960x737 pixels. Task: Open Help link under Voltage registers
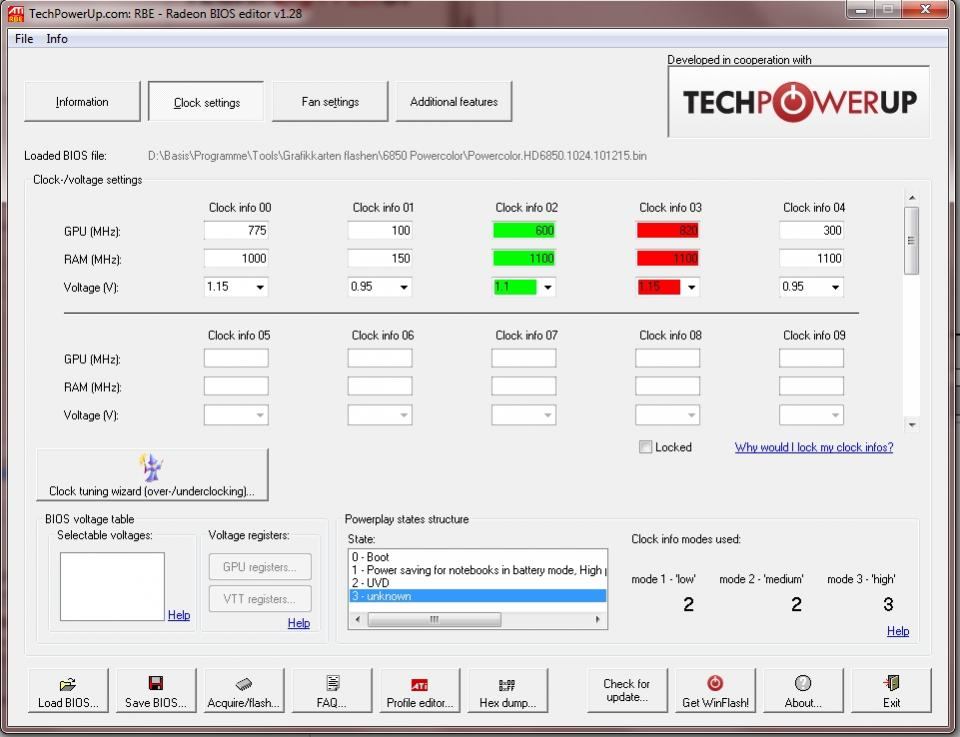click(299, 623)
